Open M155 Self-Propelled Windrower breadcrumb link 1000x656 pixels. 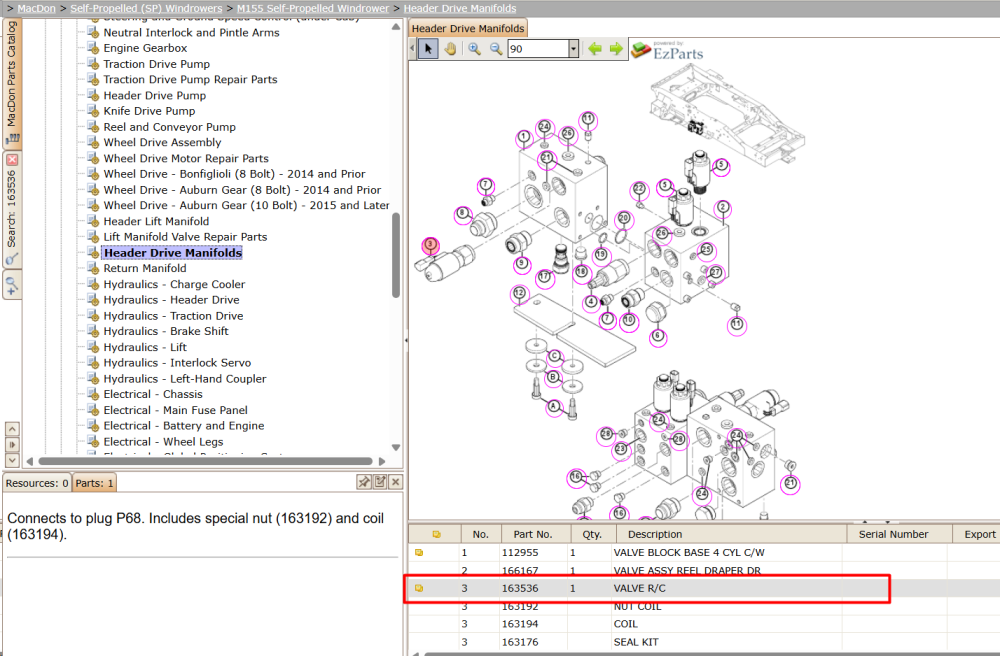[x=312, y=8]
